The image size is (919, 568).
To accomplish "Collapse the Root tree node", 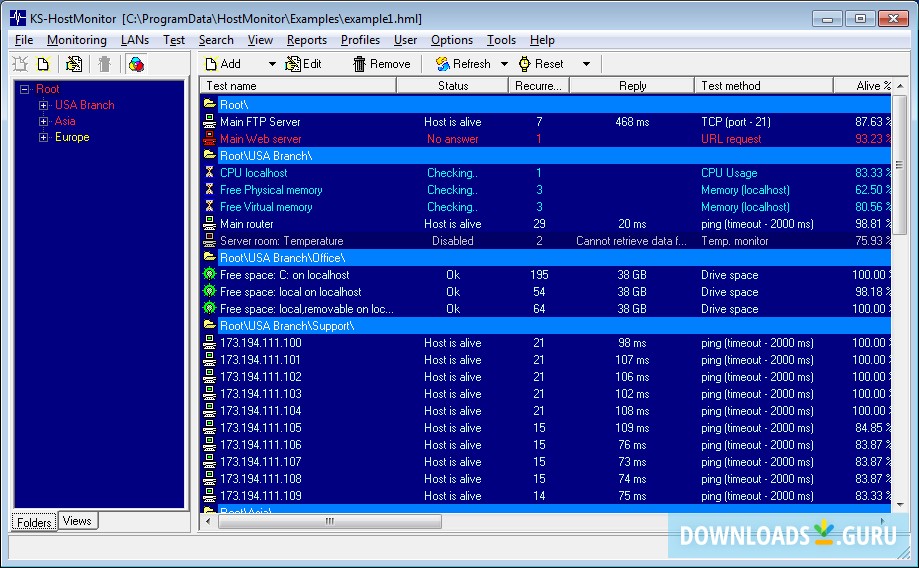I will [24, 89].
